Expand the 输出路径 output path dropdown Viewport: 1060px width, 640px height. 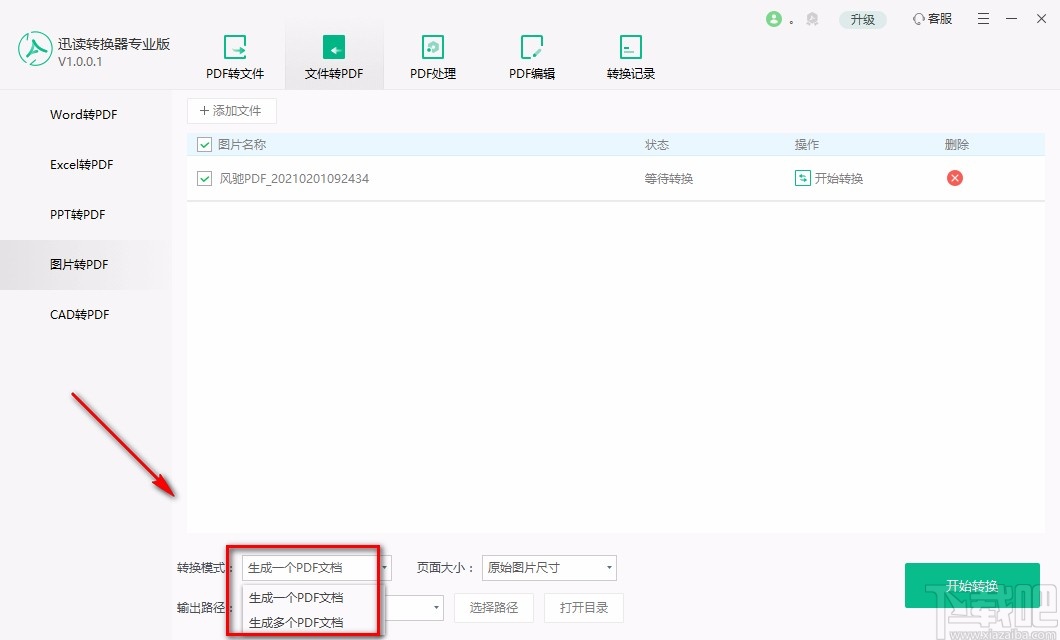[x=436, y=607]
